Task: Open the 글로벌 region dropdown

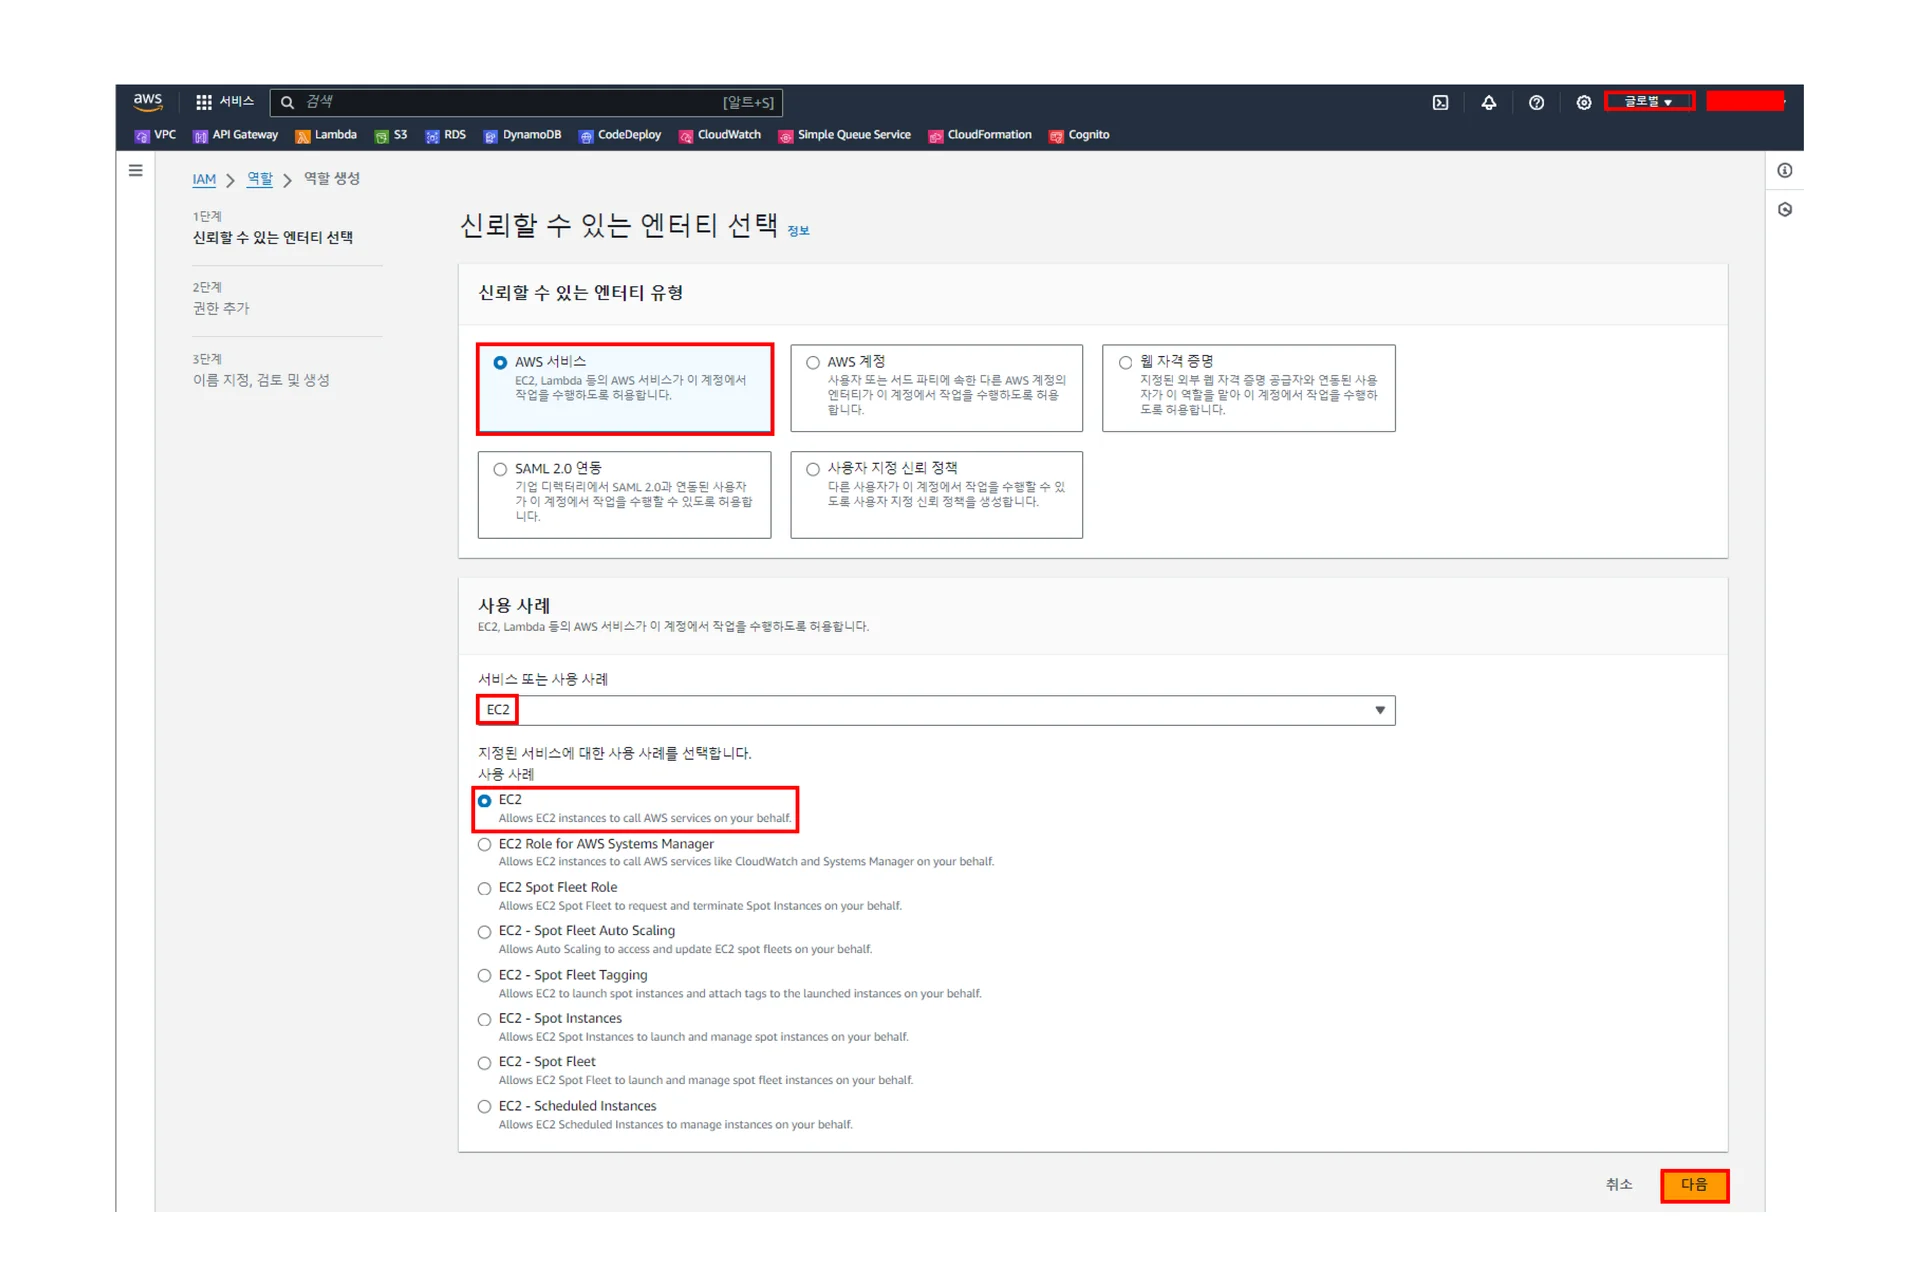Action: coord(1648,101)
